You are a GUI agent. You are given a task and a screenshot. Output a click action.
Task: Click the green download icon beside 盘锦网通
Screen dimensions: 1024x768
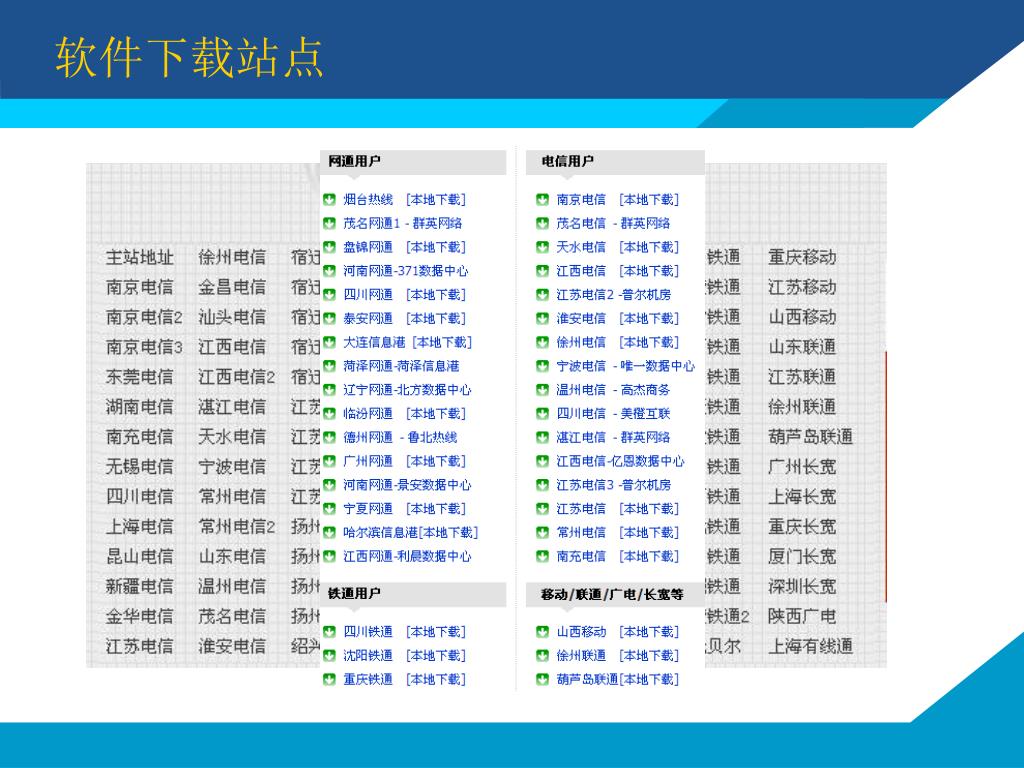(330, 248)
